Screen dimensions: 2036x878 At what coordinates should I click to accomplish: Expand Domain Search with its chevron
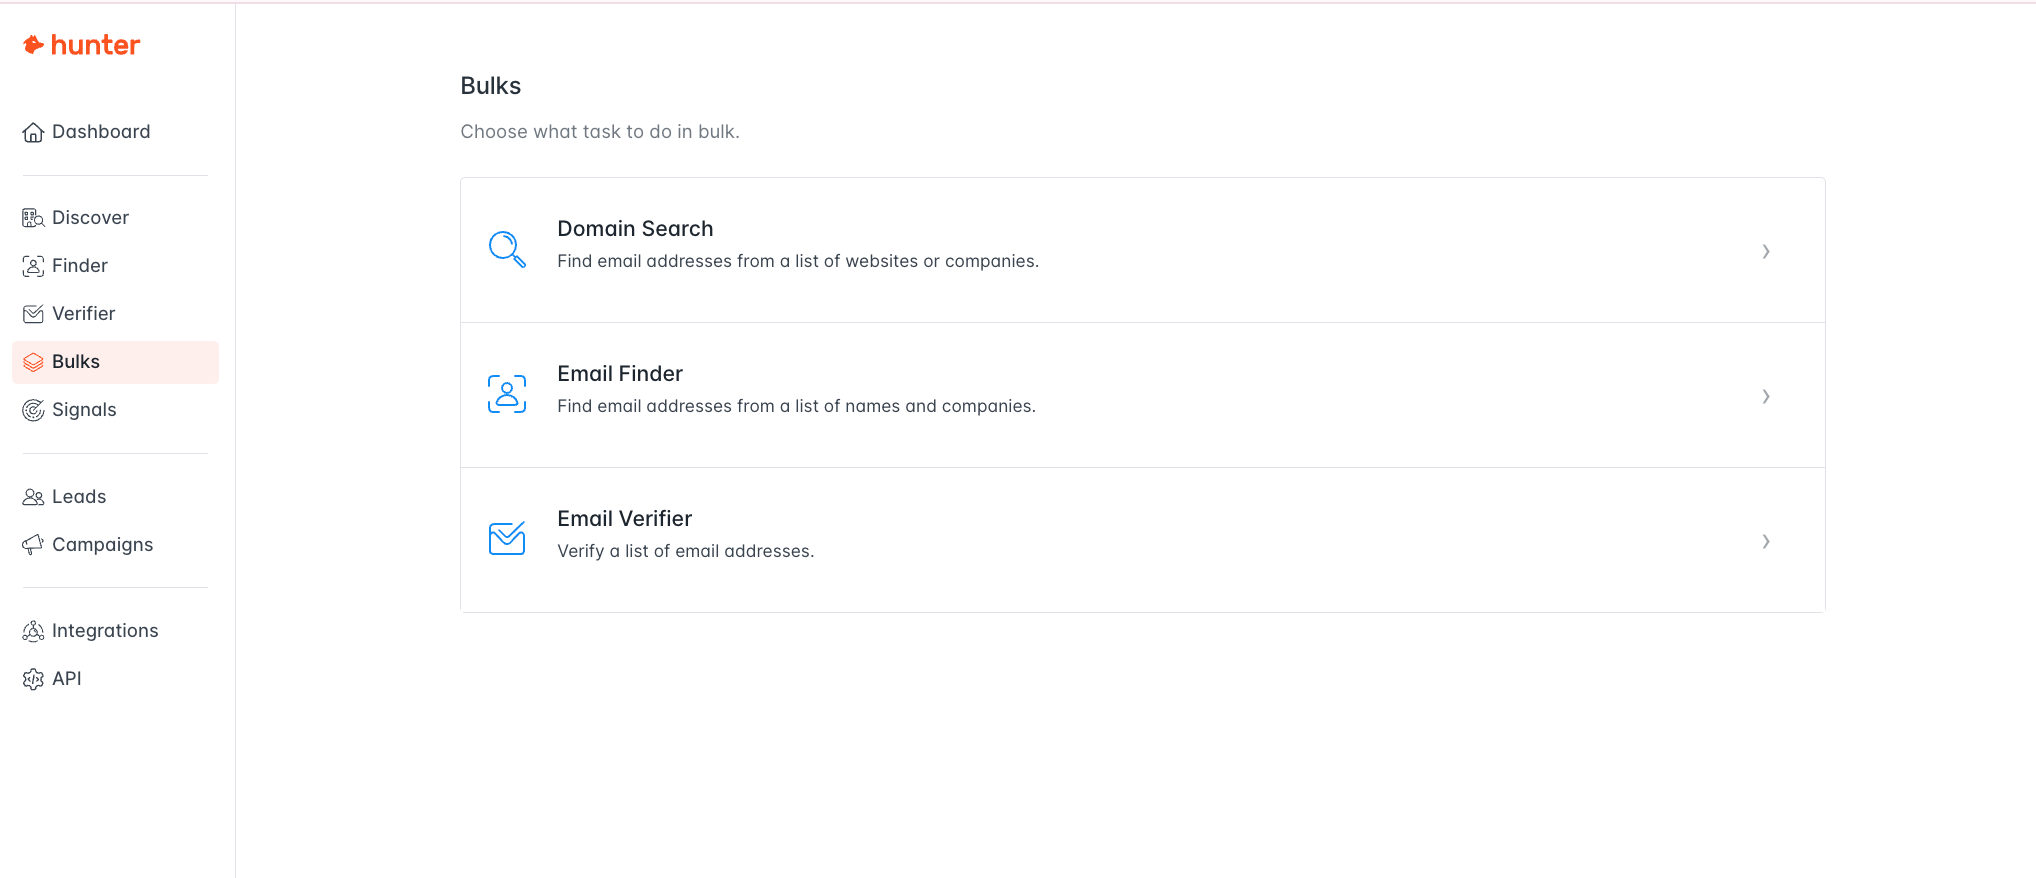[x=1766, y=251]
